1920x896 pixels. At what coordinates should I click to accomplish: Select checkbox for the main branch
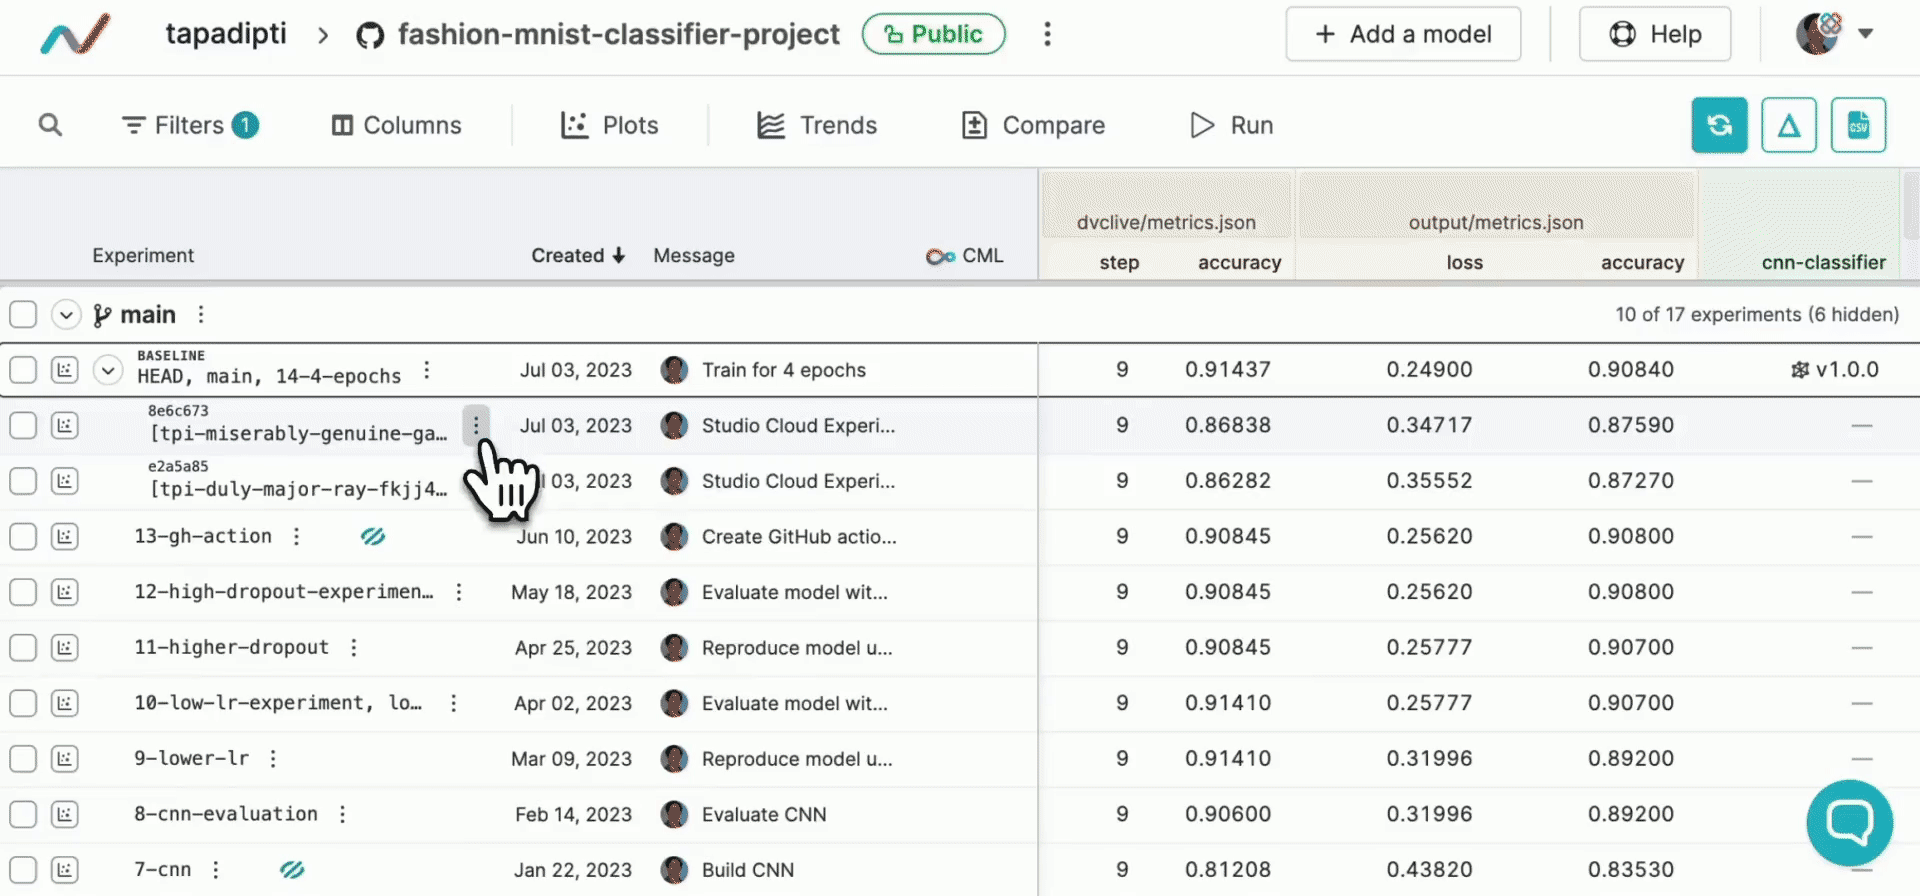pyautogui.click(x=23, y=315)
